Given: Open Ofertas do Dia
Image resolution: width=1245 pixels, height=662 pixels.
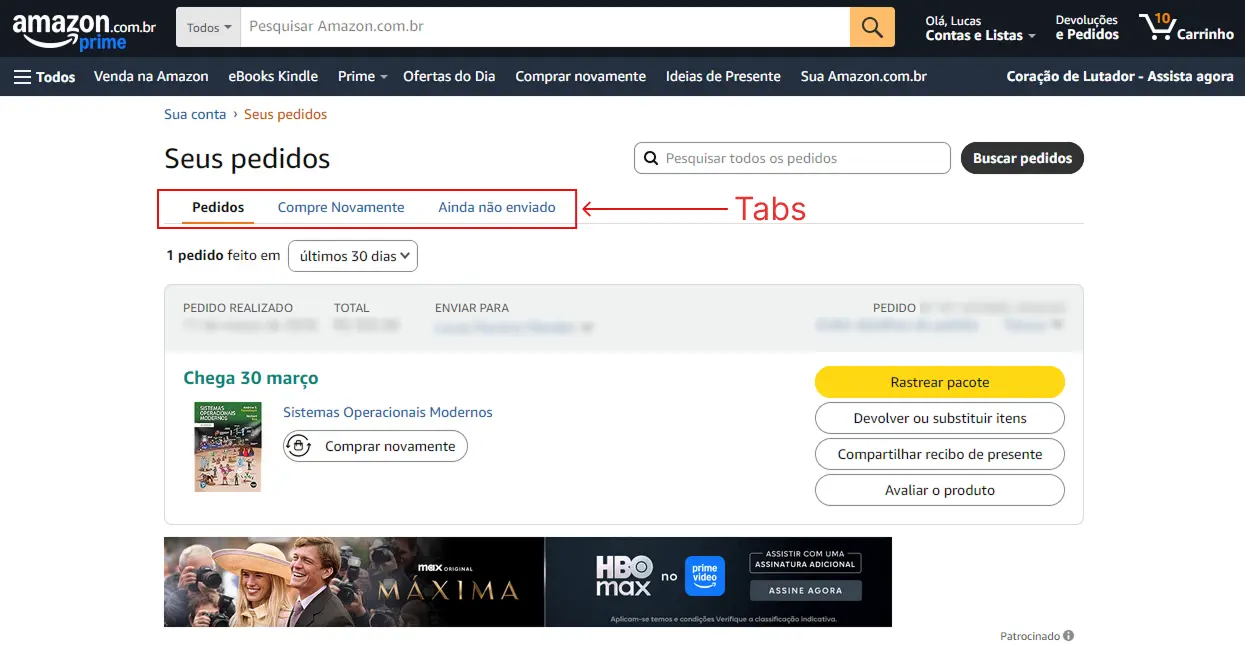Looking at the screenshot, I should [449, 76].
